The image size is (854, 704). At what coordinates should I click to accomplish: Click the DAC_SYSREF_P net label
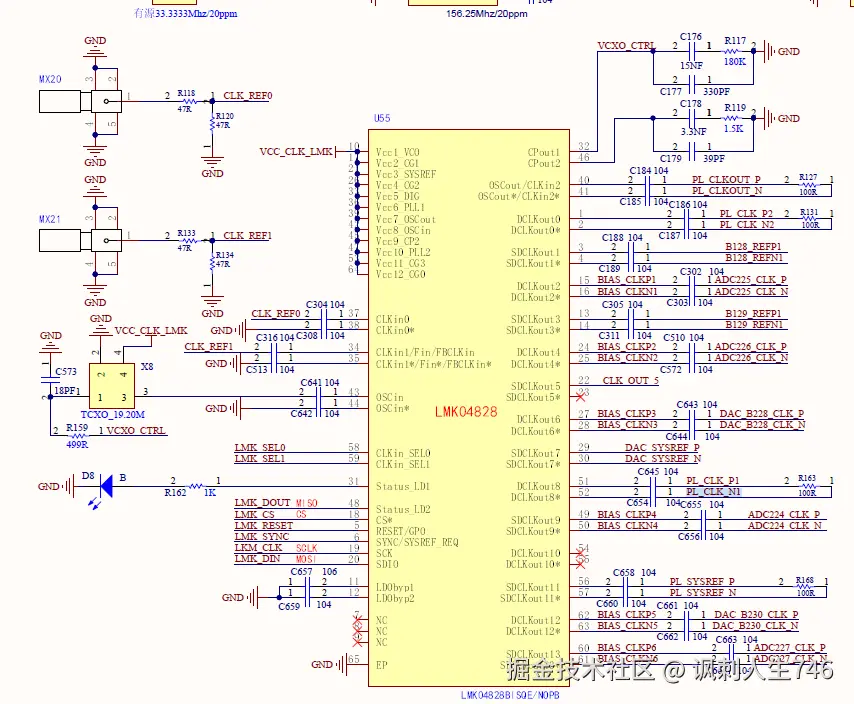point(662,448)
